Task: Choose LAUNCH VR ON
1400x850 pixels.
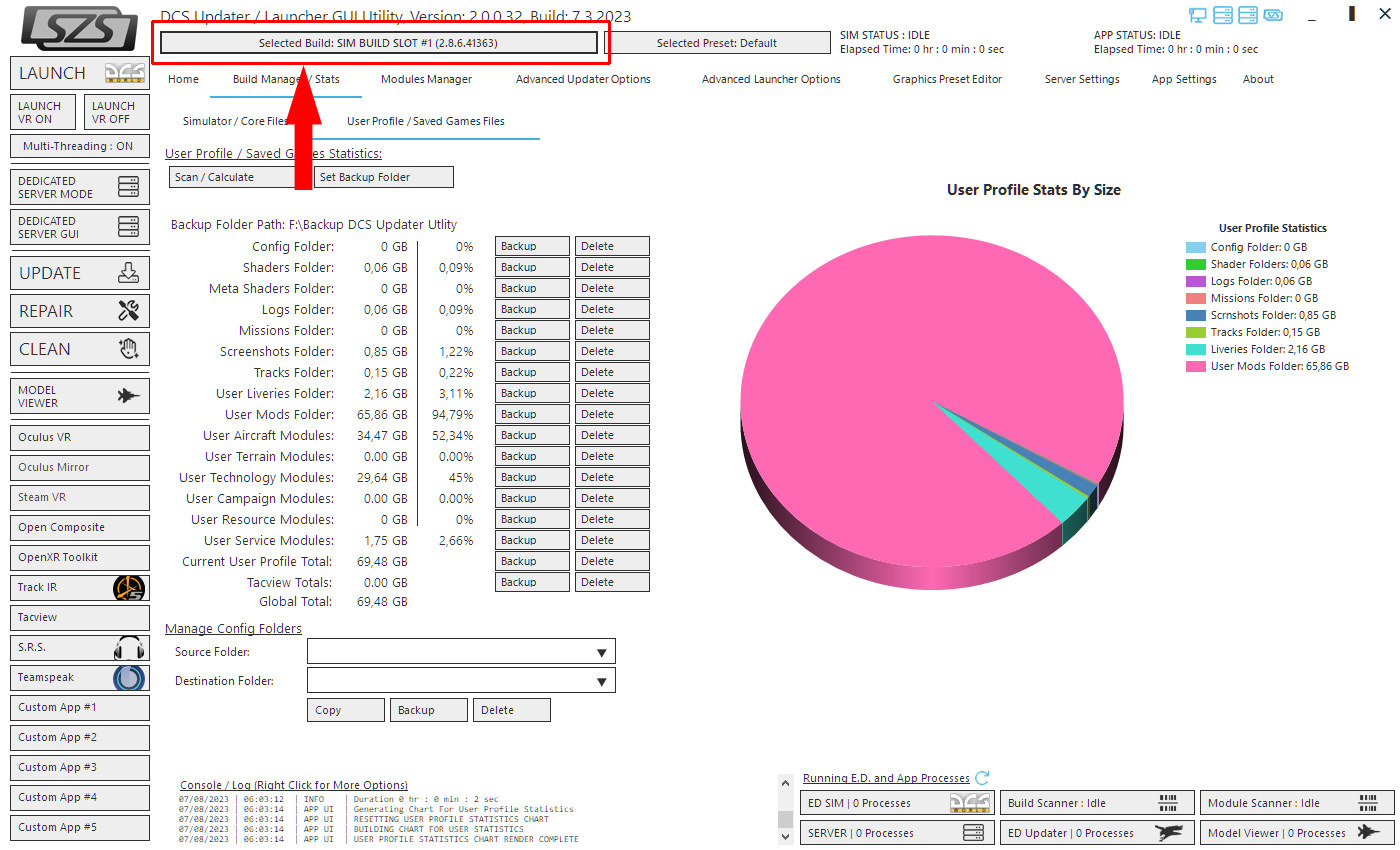Action: coord(45,112)
